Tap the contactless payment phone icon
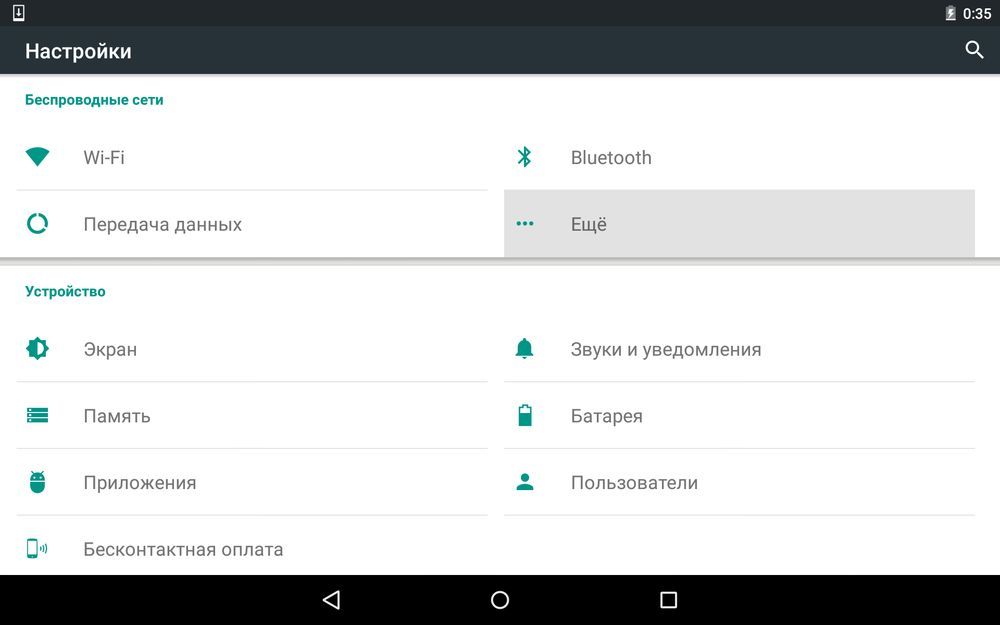The height and width of the screenshot is (625, 1000). pos(36,548)
